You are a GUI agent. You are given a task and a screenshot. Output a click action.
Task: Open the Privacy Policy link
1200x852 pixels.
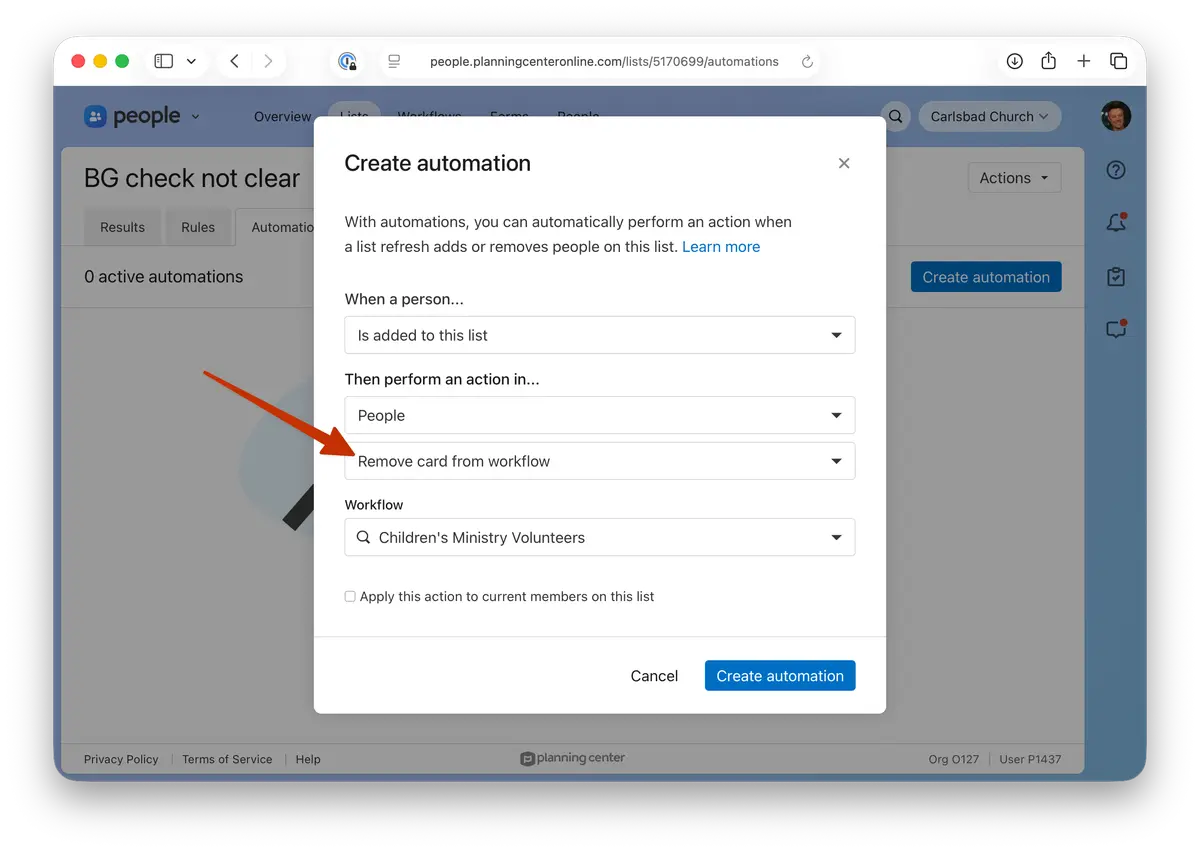click(121, 759)
